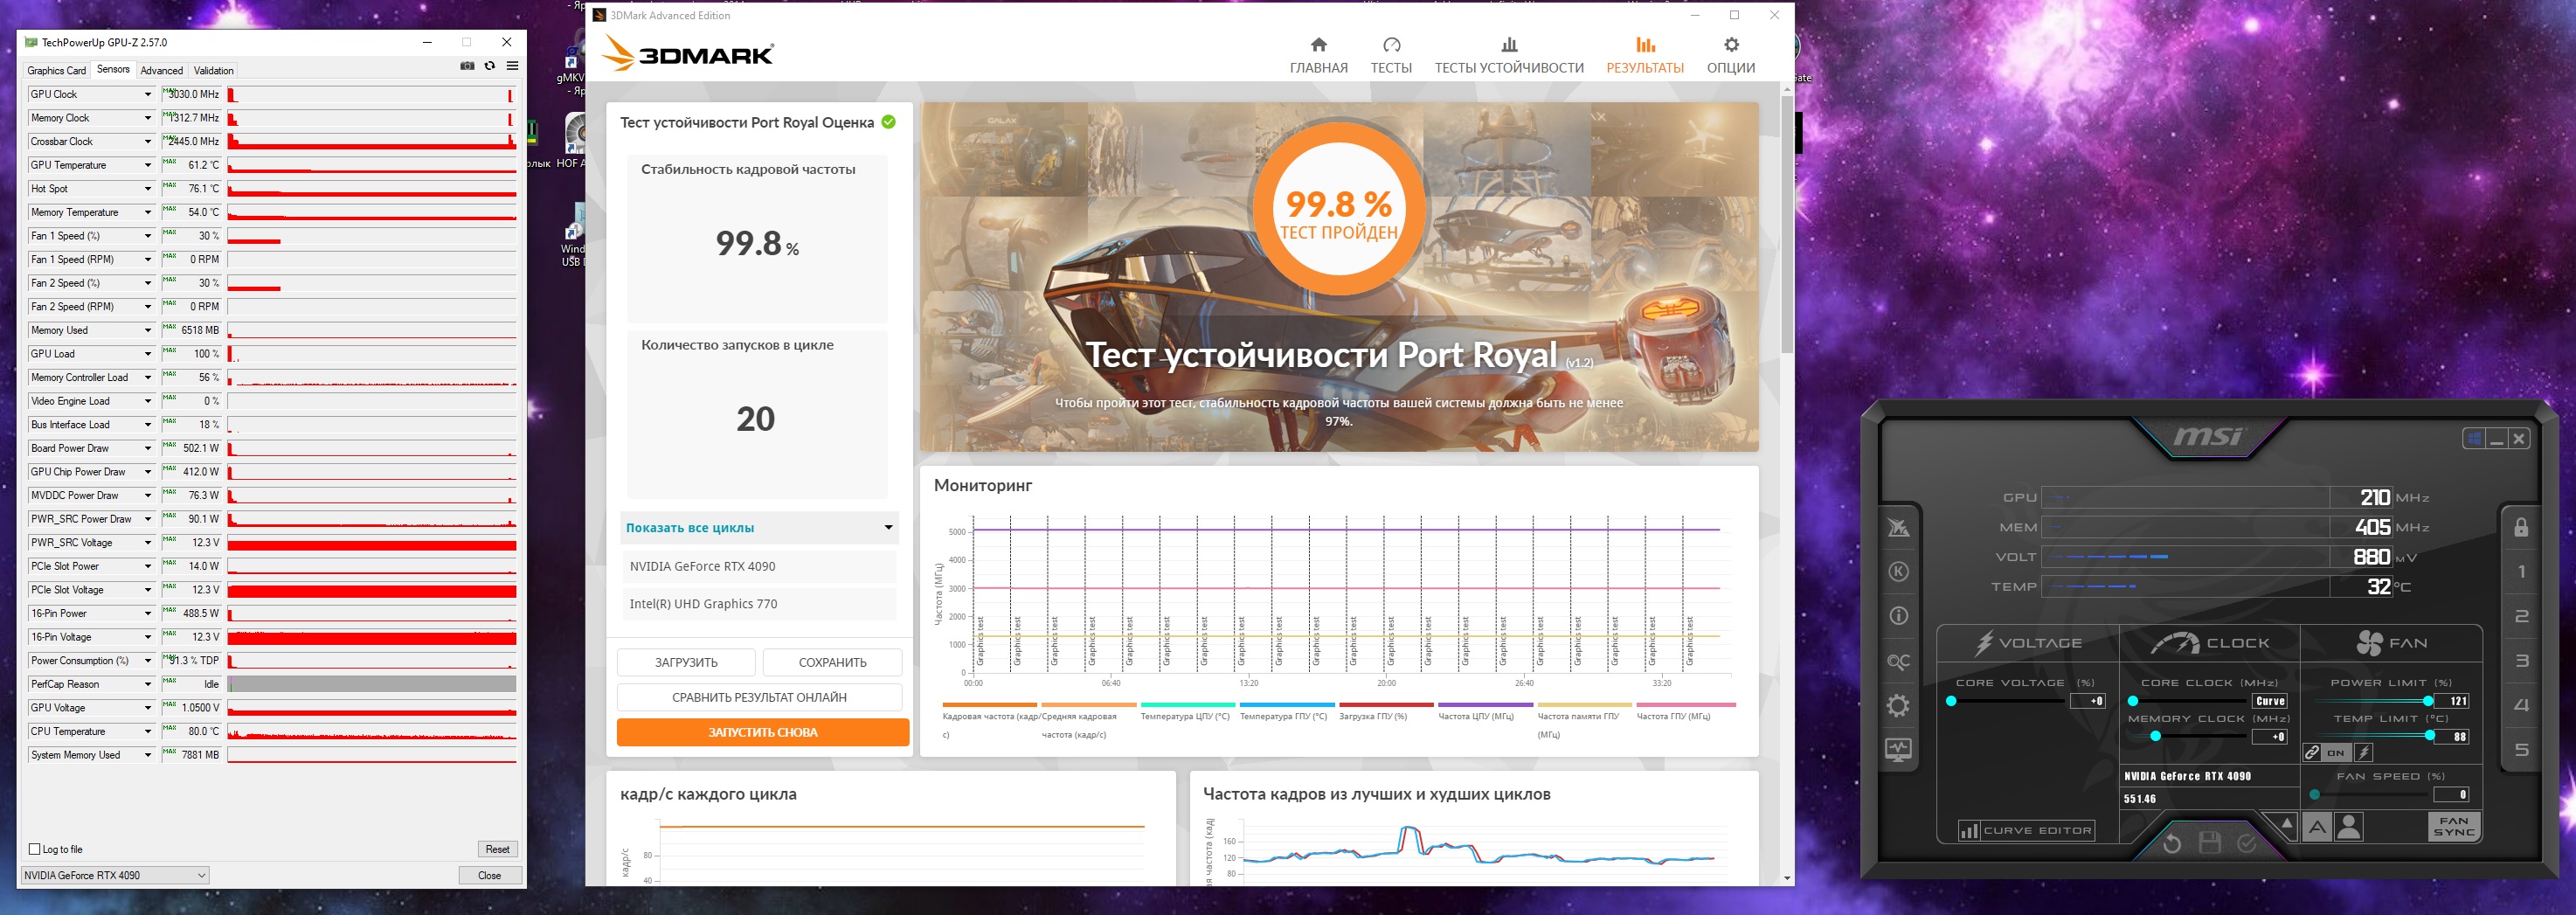Toggle auto fan speed A button
Viewport: 2576px width, 915px height.
click(2317, 827)
